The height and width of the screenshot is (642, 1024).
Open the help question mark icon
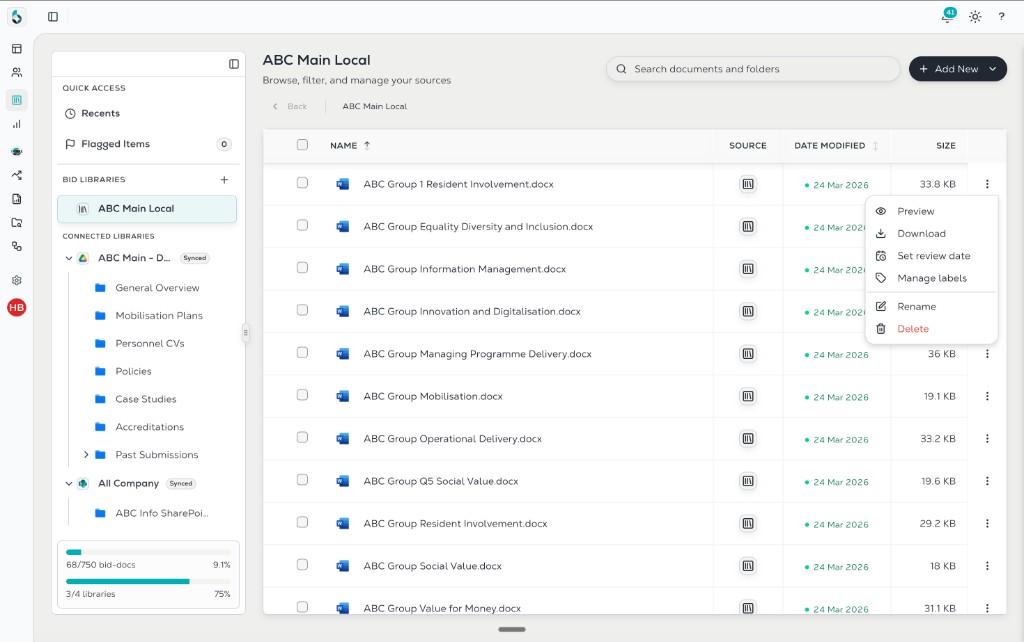coord(1001,17)
